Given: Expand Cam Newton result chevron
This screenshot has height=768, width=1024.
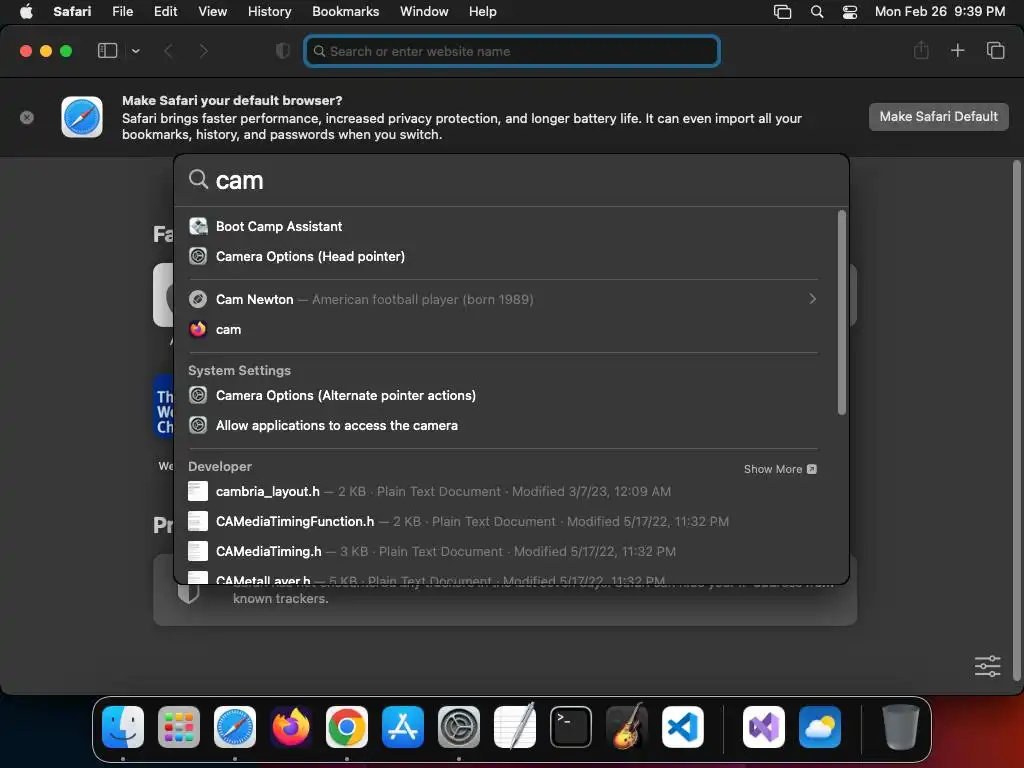Looking at the screenshot, I should 812,298.
